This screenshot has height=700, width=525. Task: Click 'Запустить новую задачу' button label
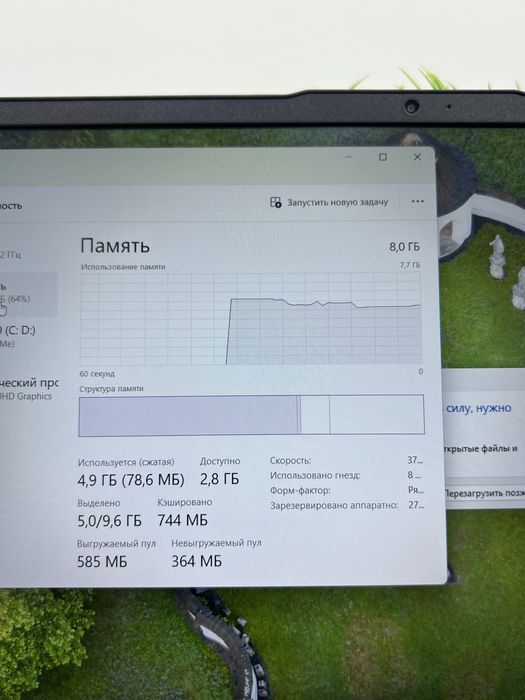[338, 202]
